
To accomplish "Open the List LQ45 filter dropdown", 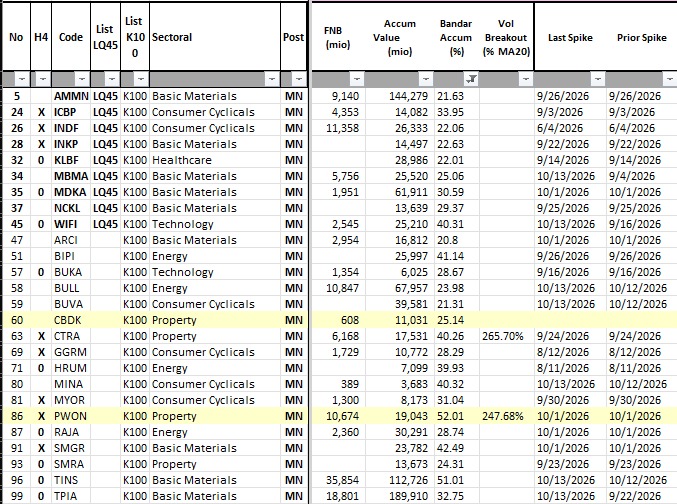I will click(111, 79).
